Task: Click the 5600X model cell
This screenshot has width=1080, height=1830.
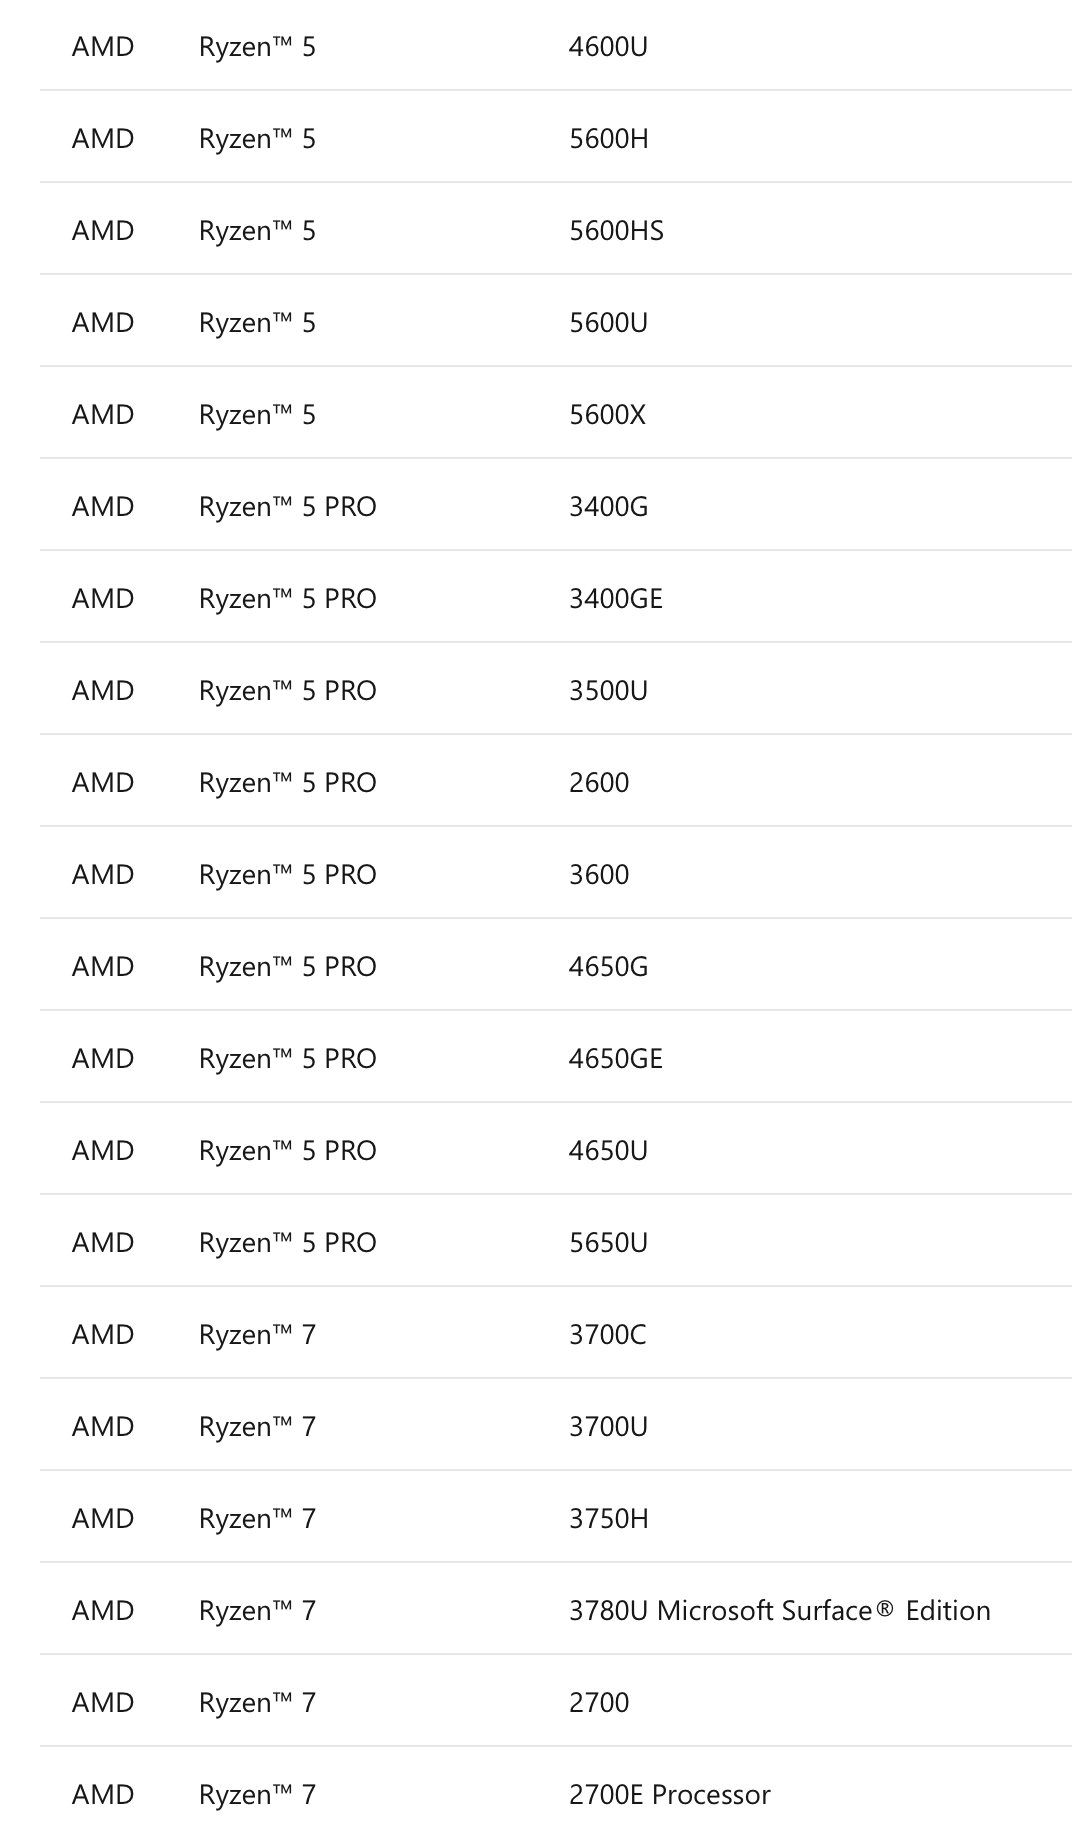Action: point(607,415)
